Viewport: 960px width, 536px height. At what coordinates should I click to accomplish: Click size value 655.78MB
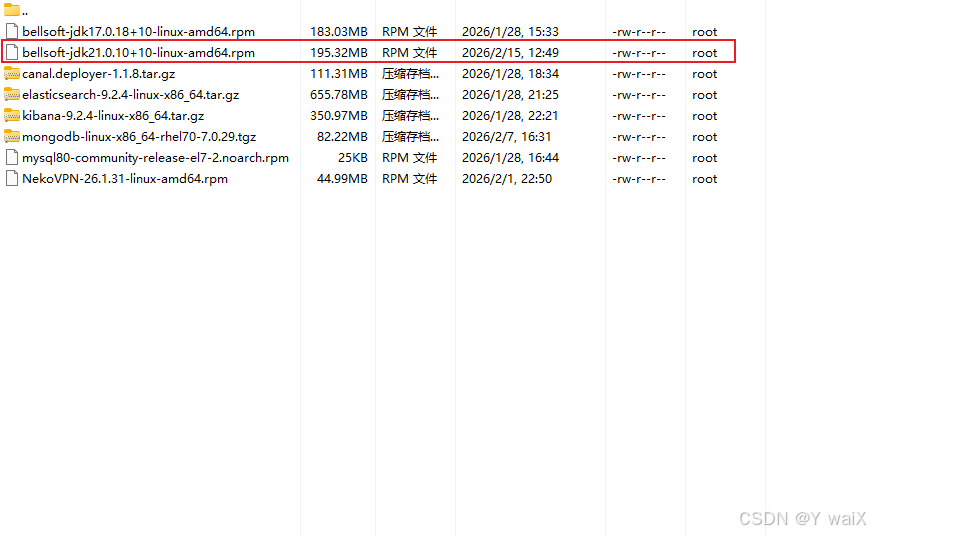click(339, 95)
